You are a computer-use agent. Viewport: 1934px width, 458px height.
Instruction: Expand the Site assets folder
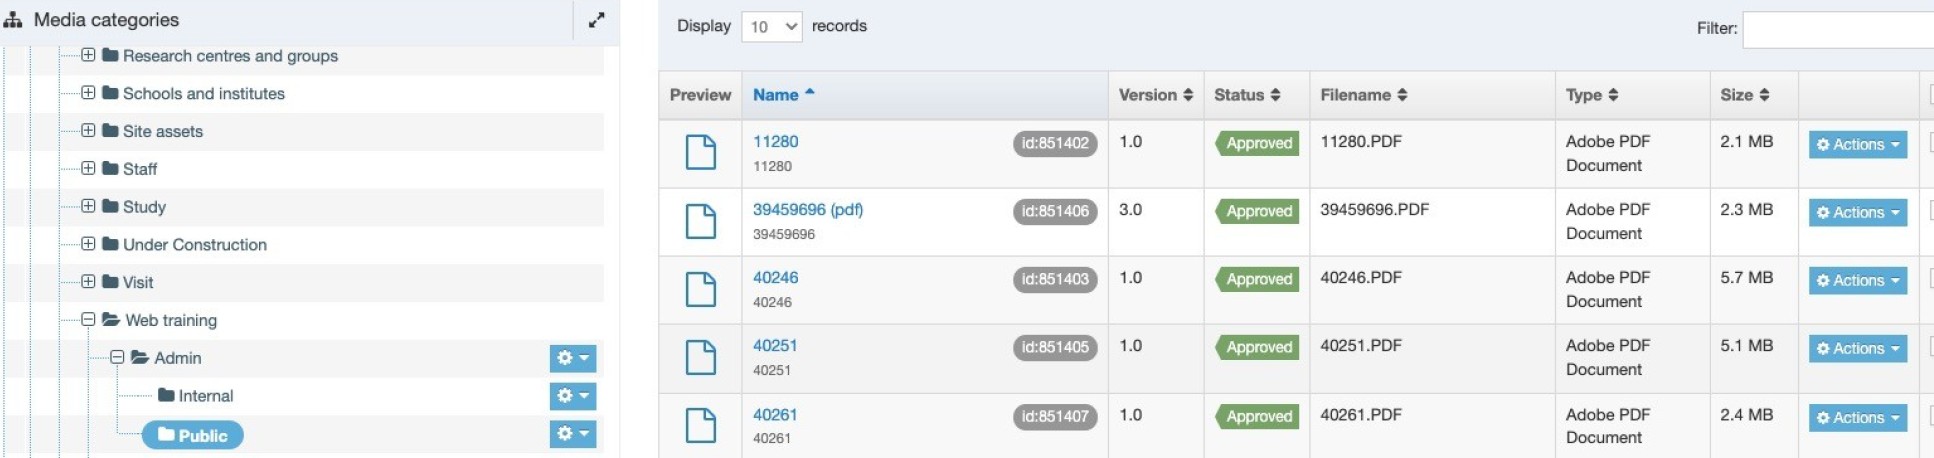pyautogui.click(x=88, y=131)
